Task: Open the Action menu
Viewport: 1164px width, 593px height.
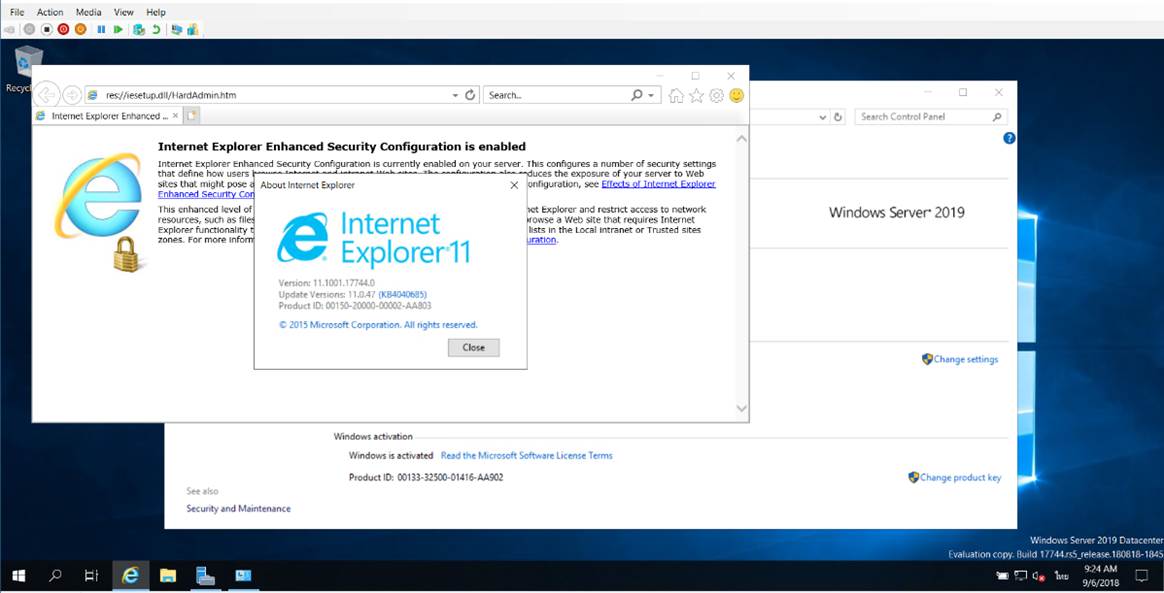Action: [50, 12]
